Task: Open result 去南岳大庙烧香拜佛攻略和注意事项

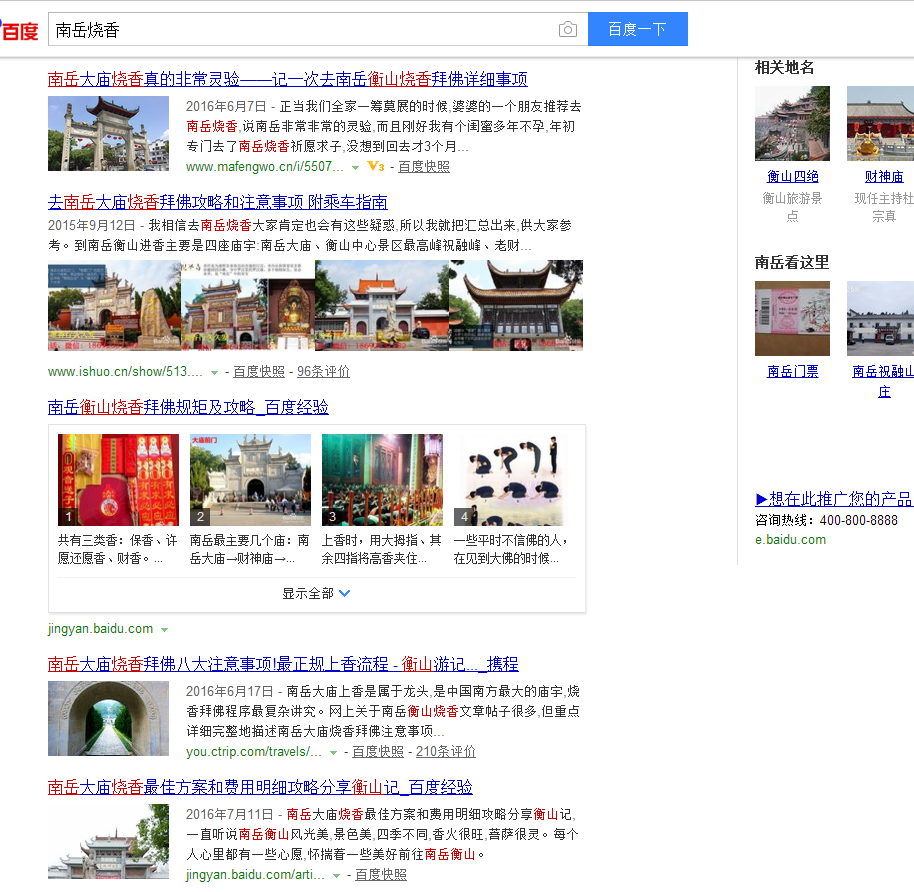Action: [x=218, y=202]
